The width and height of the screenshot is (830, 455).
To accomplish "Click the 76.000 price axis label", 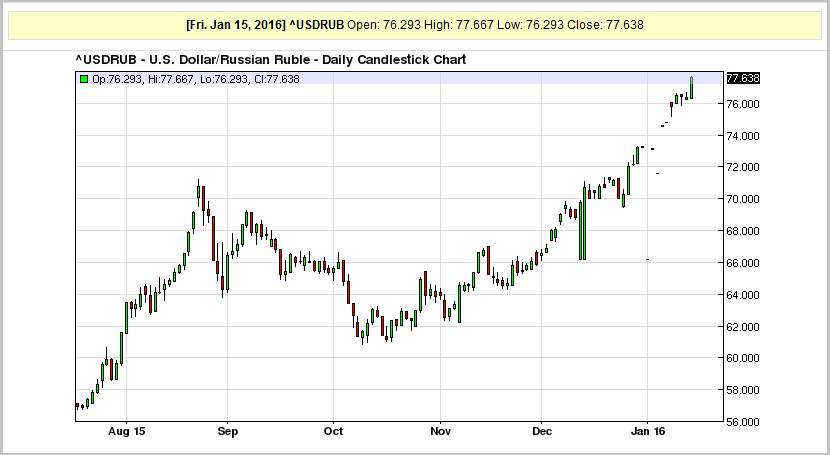I will coord(743,104).
